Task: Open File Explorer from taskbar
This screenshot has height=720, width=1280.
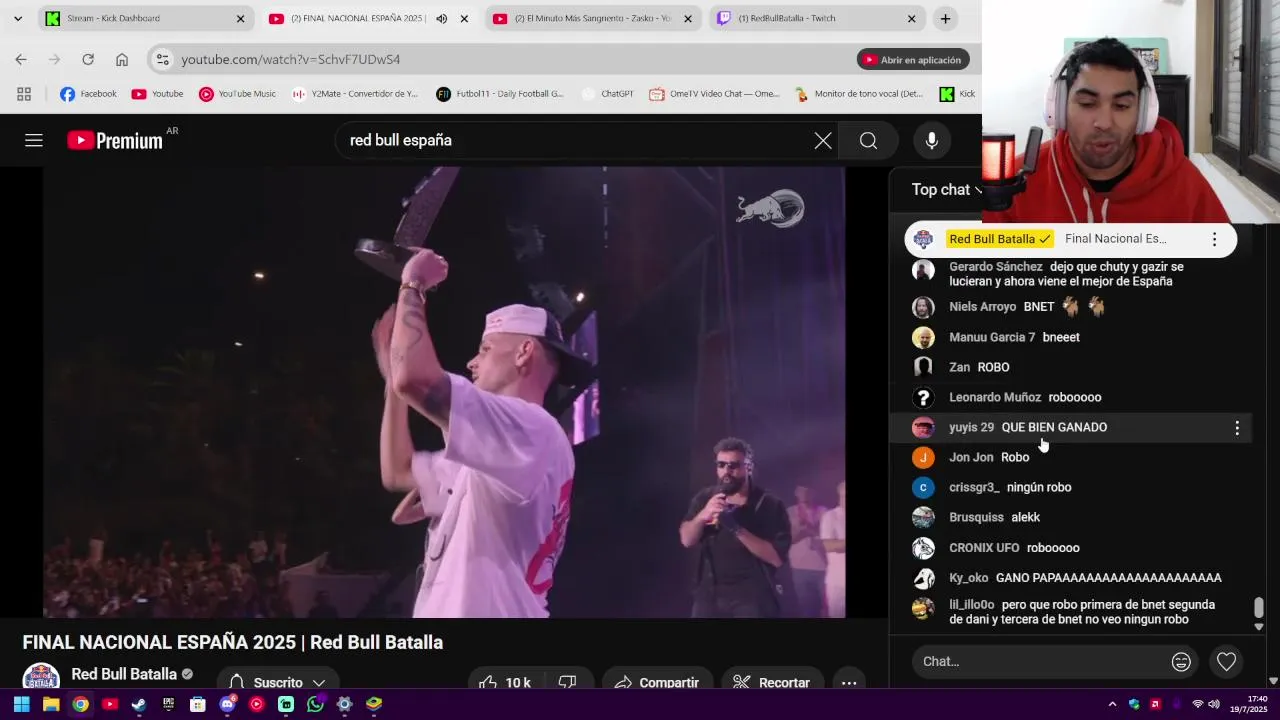Action: pyautogui.click(x=51, y=705)
